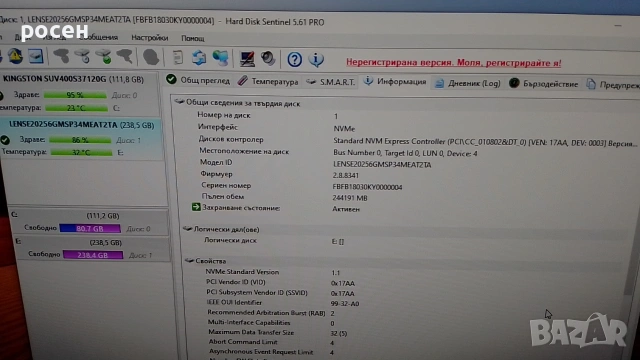Click the 86 % health bar of LENSE disk

80,140
